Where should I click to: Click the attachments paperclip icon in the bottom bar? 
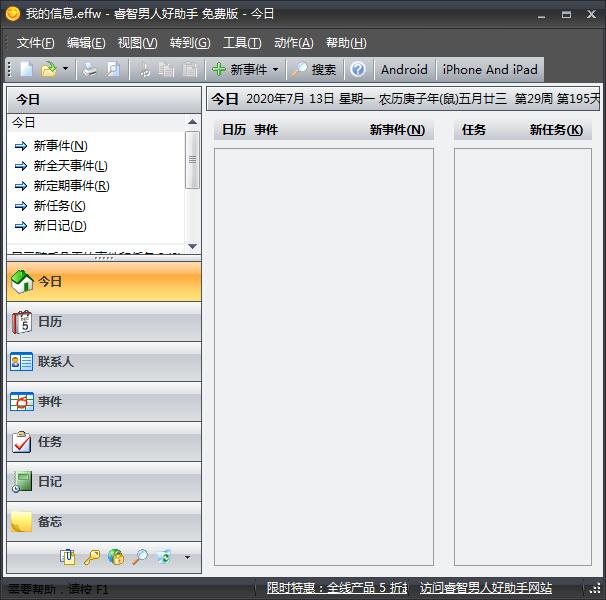pyautogui.click(x=68, y=557)
